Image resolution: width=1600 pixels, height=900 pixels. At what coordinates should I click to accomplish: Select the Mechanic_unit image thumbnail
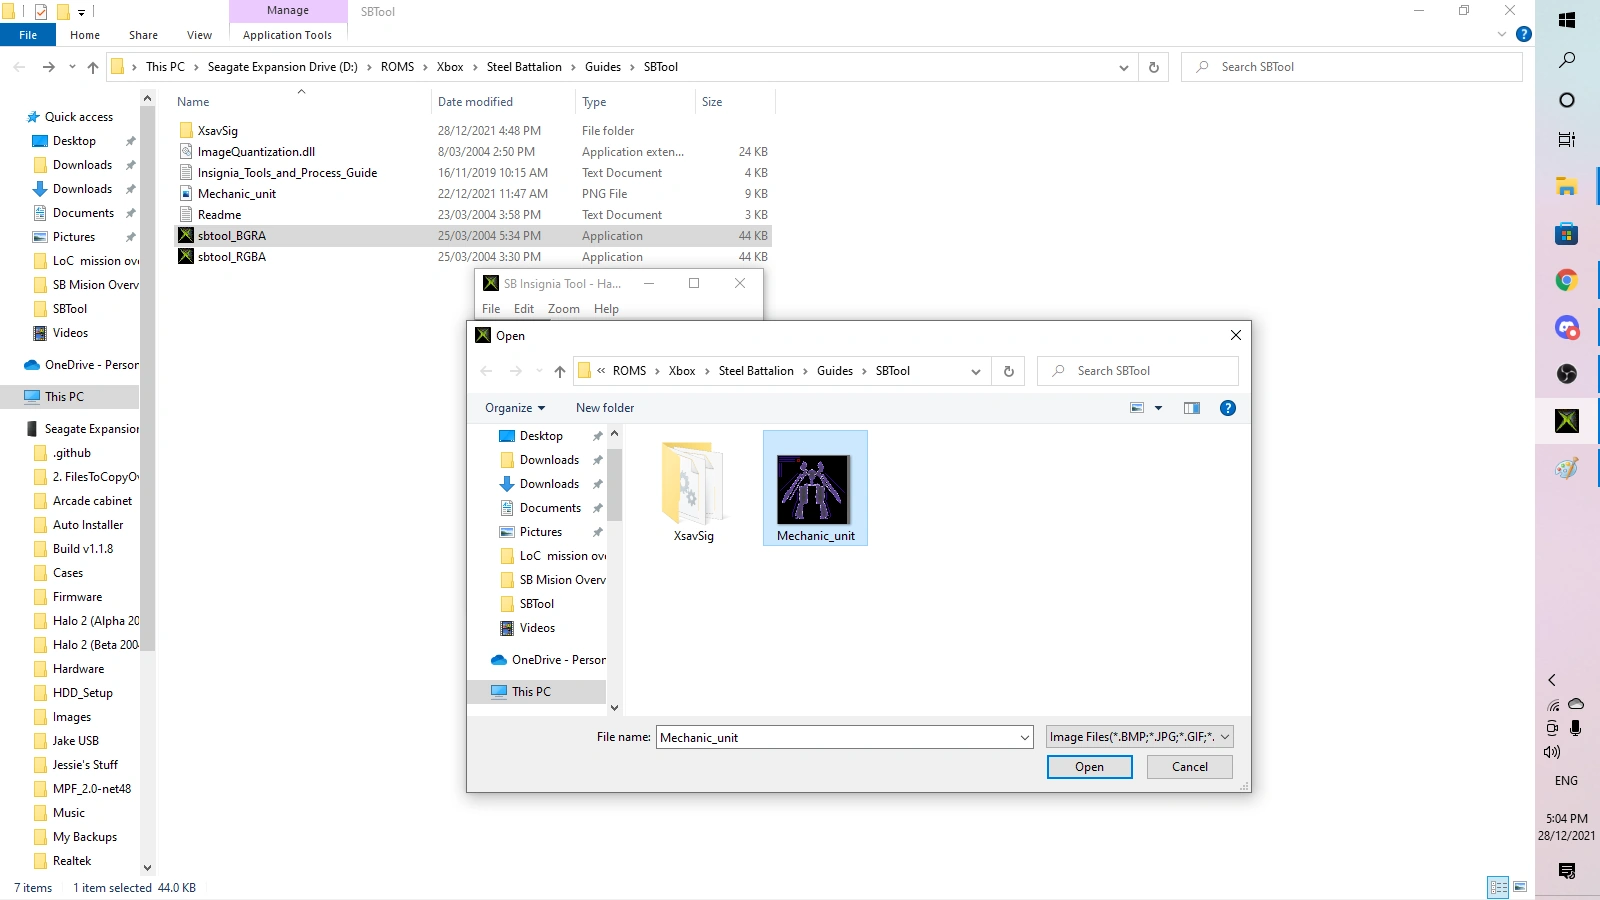click(815, 488)
